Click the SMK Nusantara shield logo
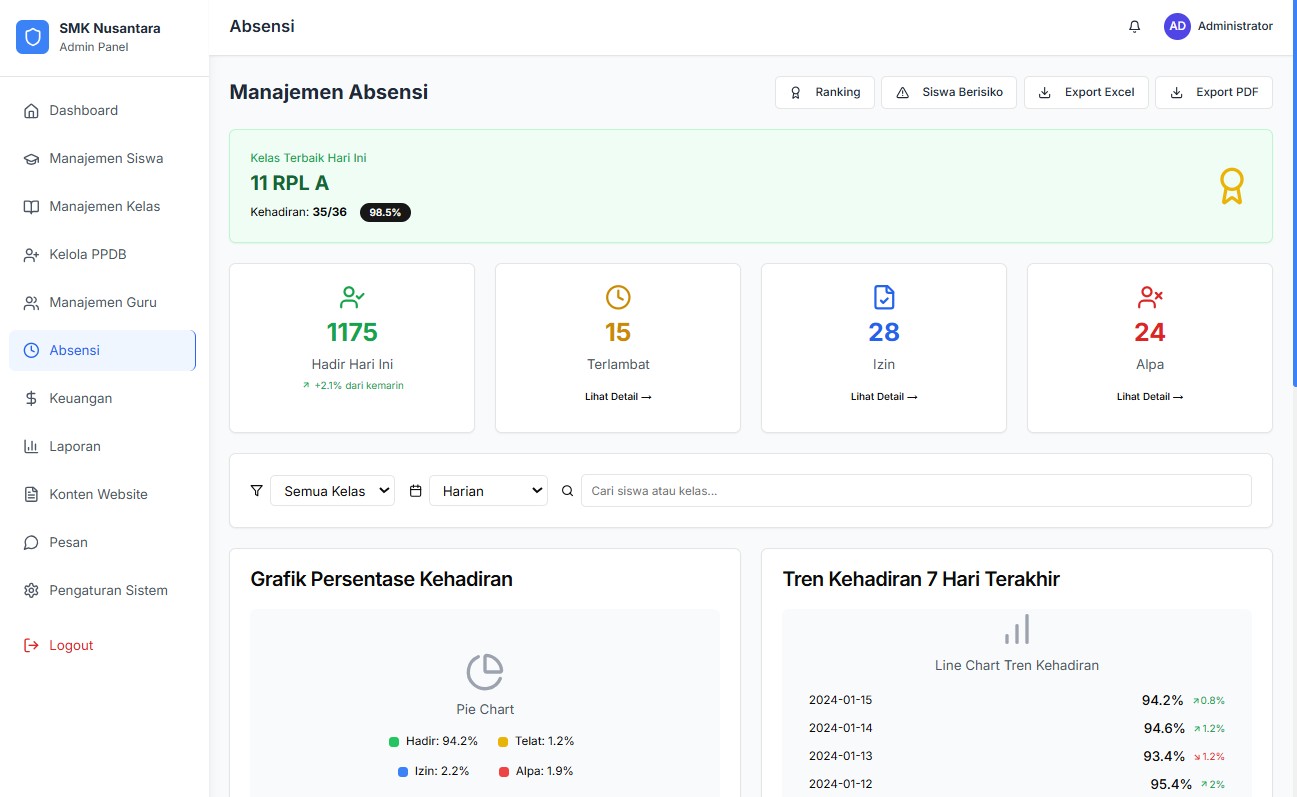Screen dimensions: 1297x797 tap(32, 37)
